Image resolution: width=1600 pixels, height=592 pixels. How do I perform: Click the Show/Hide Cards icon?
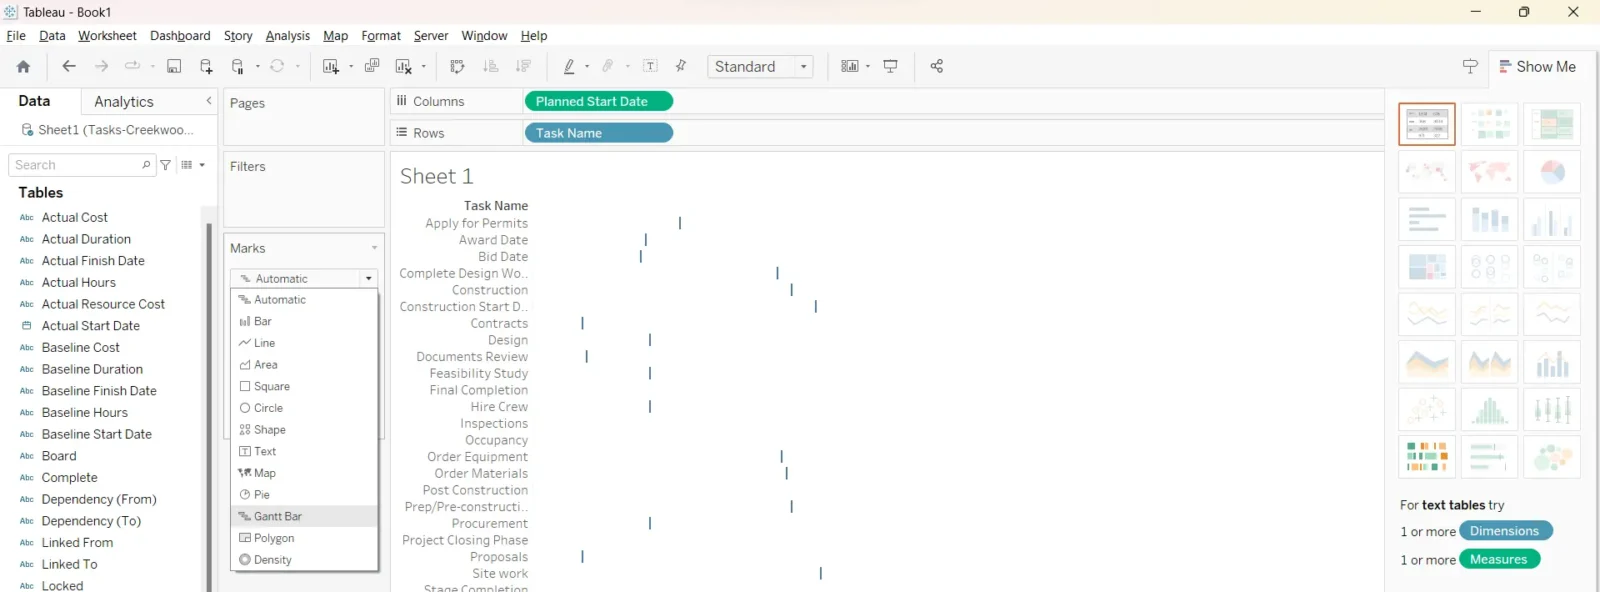click(x=850, y=66)
